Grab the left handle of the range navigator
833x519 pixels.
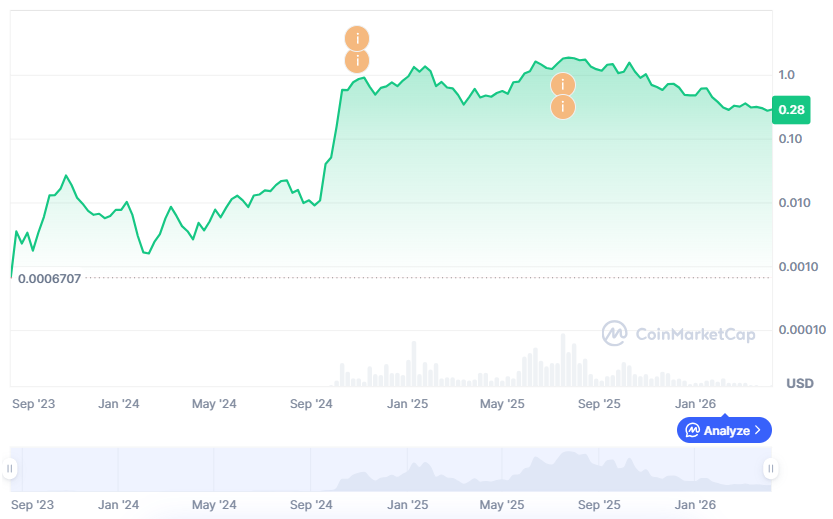10,468
